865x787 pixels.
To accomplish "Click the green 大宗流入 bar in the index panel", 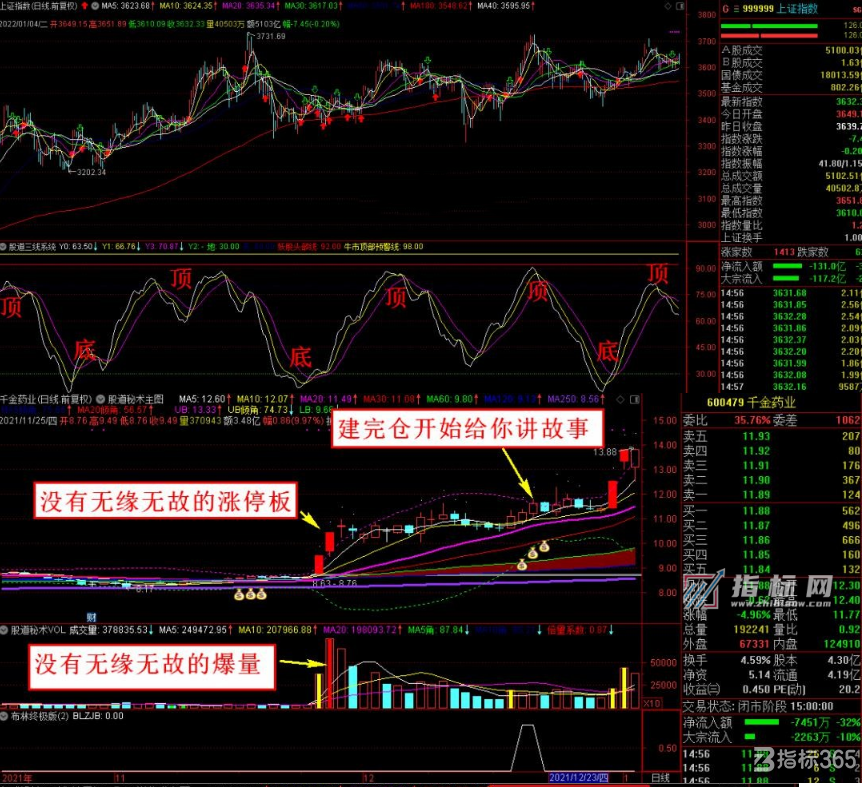I will 787,279.
